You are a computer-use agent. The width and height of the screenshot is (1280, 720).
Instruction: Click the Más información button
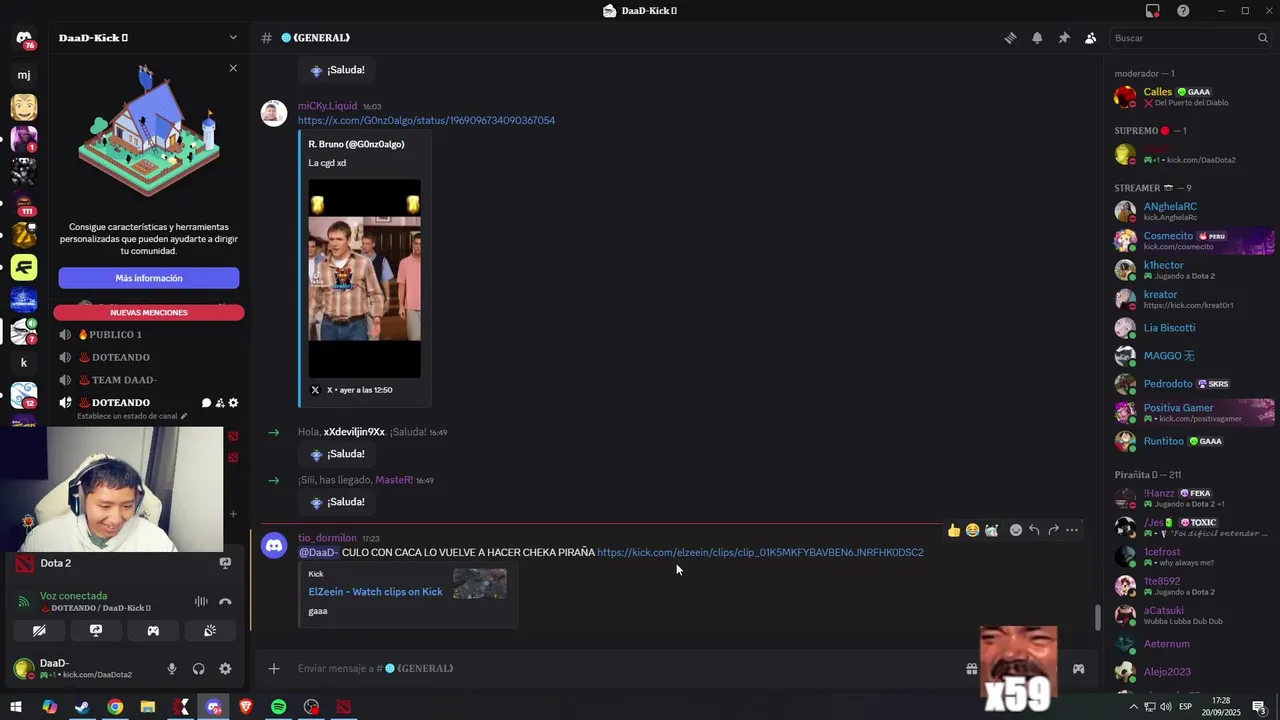tap(149, 278)
